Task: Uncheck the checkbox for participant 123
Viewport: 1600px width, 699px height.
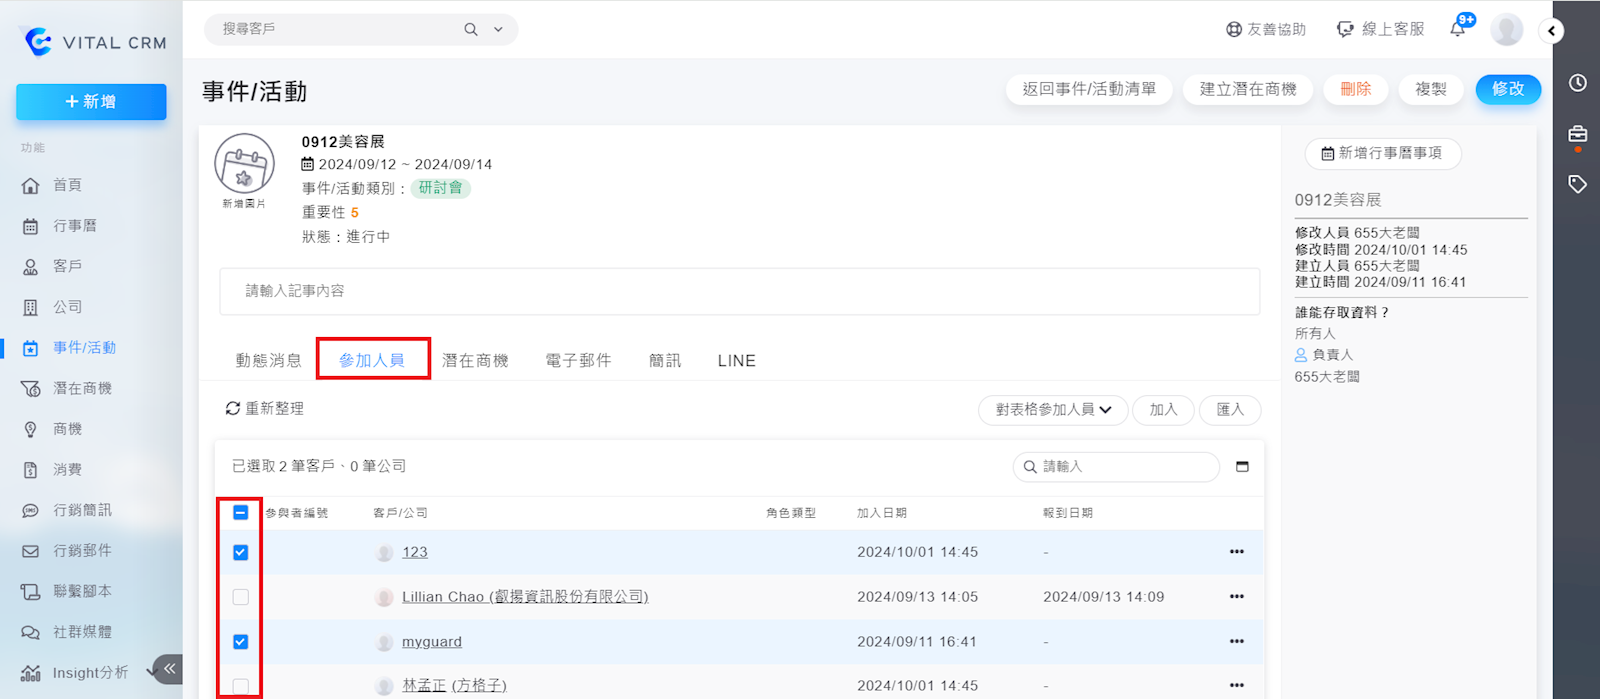Action: [241, 553]
